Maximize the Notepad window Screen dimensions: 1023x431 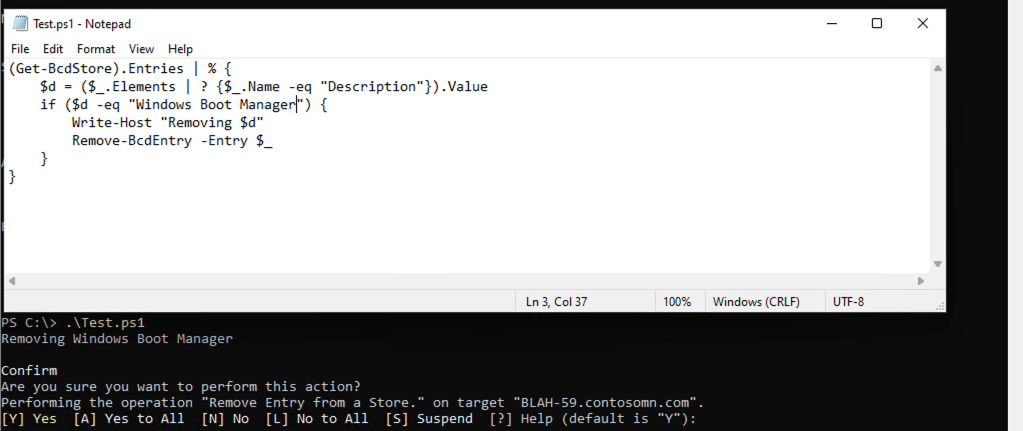877,24
